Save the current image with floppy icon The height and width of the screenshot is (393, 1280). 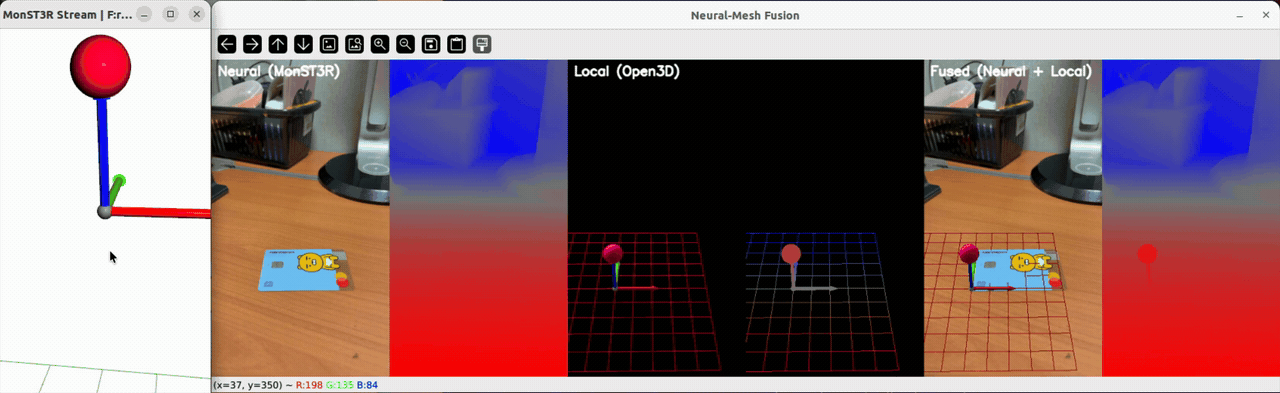[431, 44]
